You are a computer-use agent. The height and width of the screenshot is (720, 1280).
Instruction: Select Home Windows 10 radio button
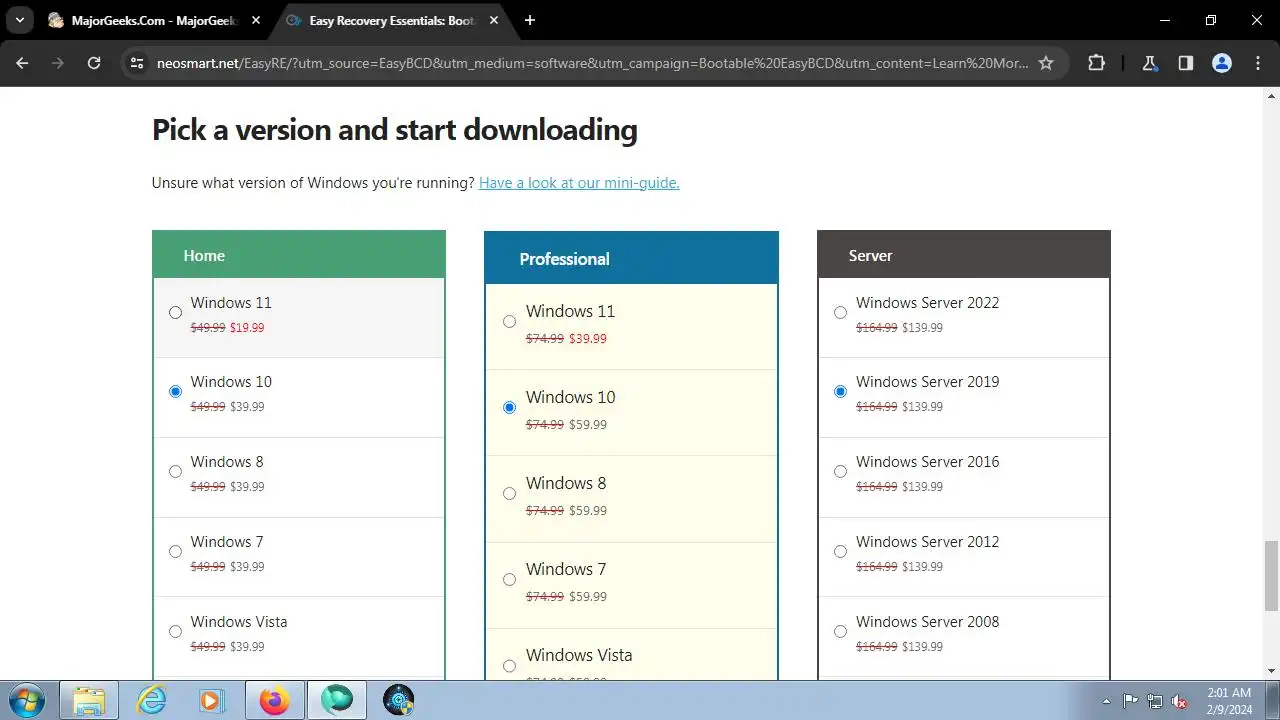[176, 391]
